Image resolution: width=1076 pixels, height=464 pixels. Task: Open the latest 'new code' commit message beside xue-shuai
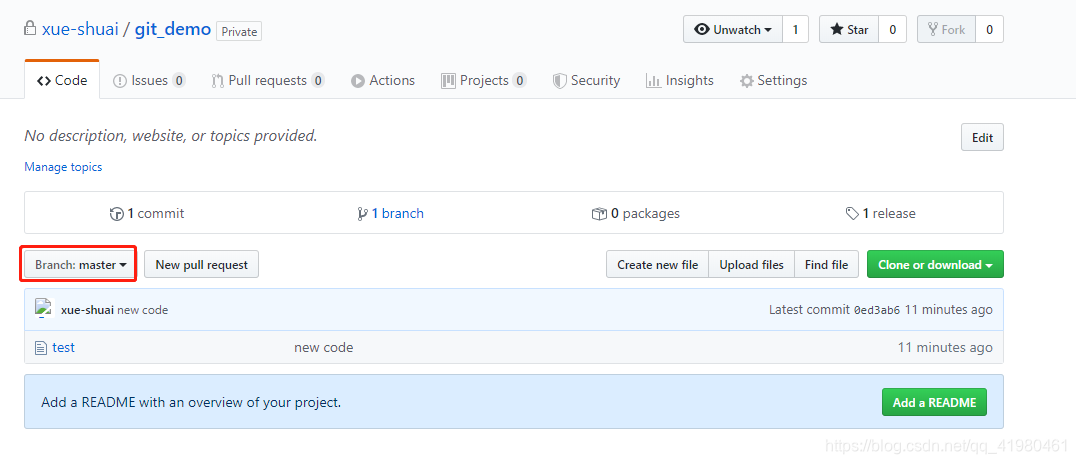[143, 310]
